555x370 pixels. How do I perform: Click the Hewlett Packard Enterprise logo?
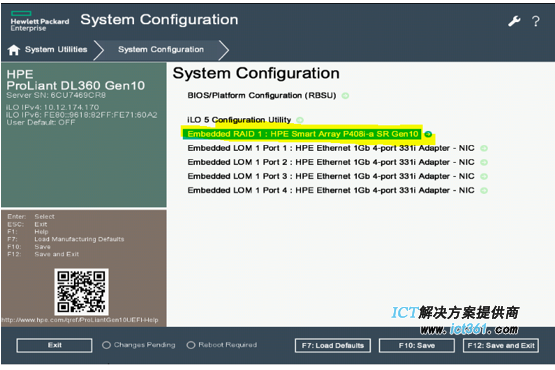click(40, 21)
